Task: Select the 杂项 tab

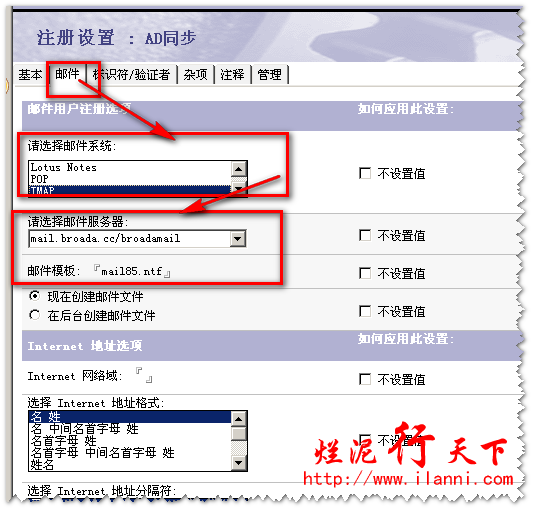Action: point(195,74)
